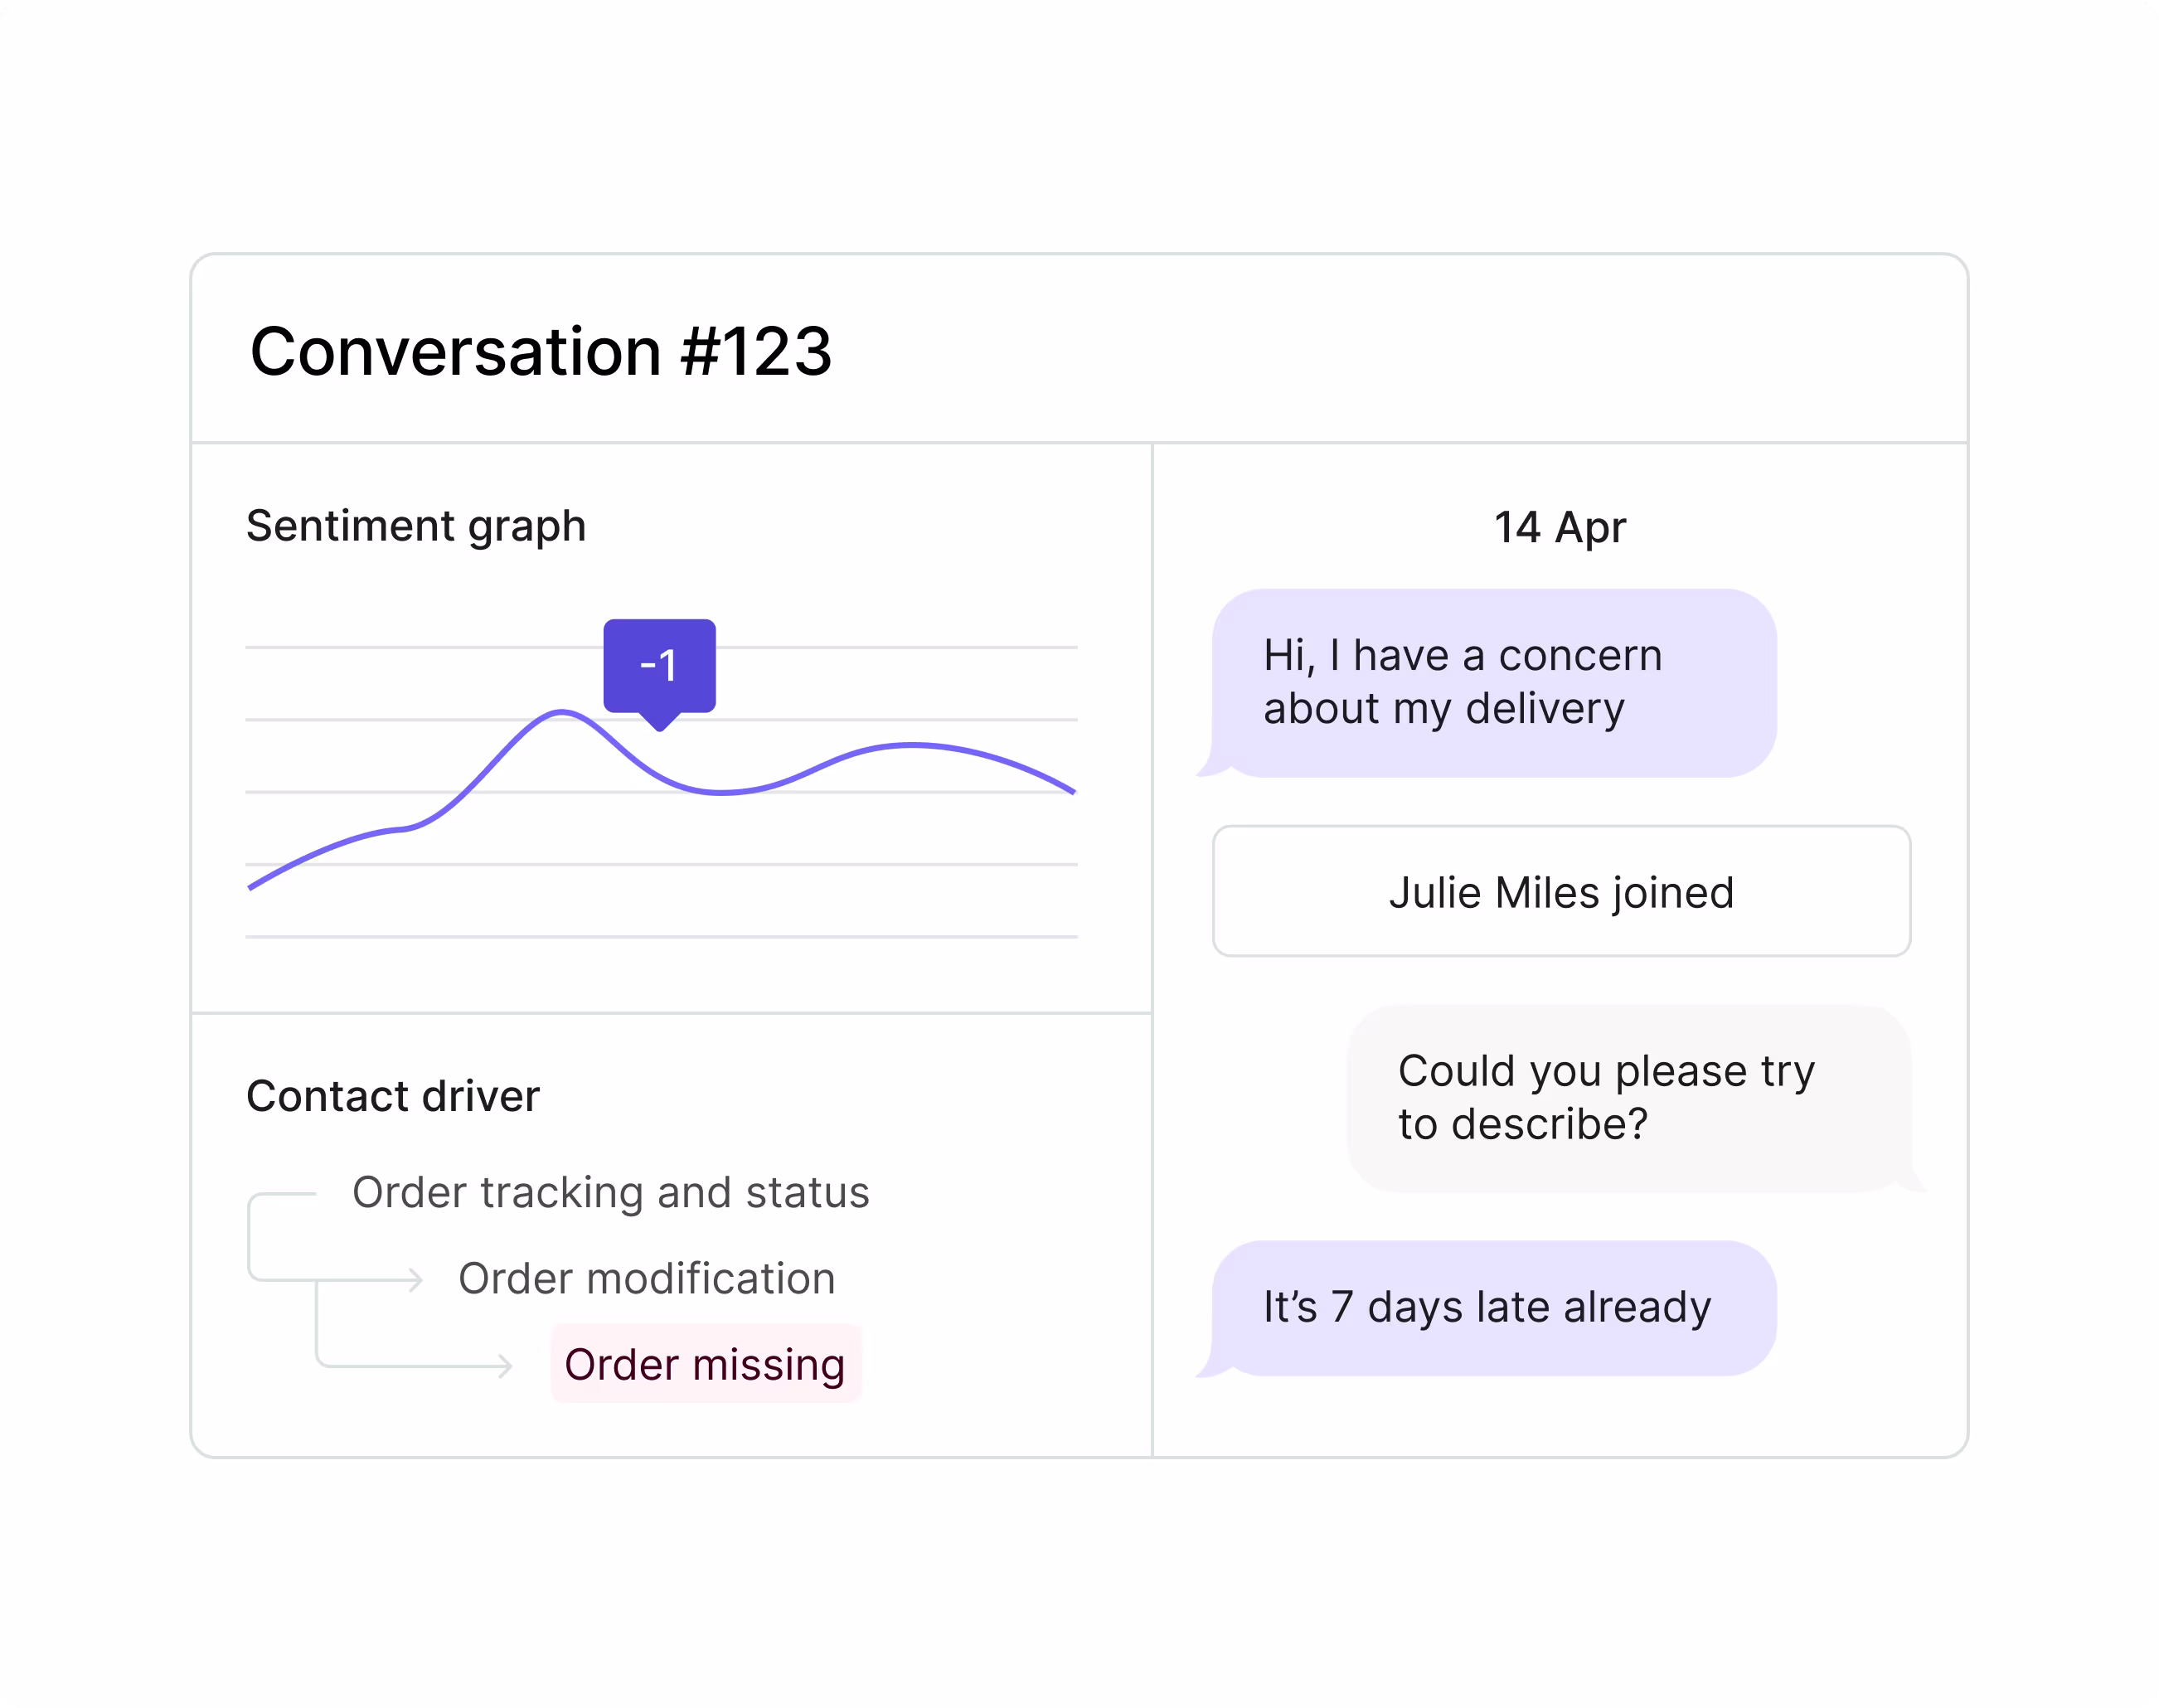Screen dimensions: 2159x1708
Task: Click the 14 Apr date label
Action: pyautogui.click(x=1560, y=527)
